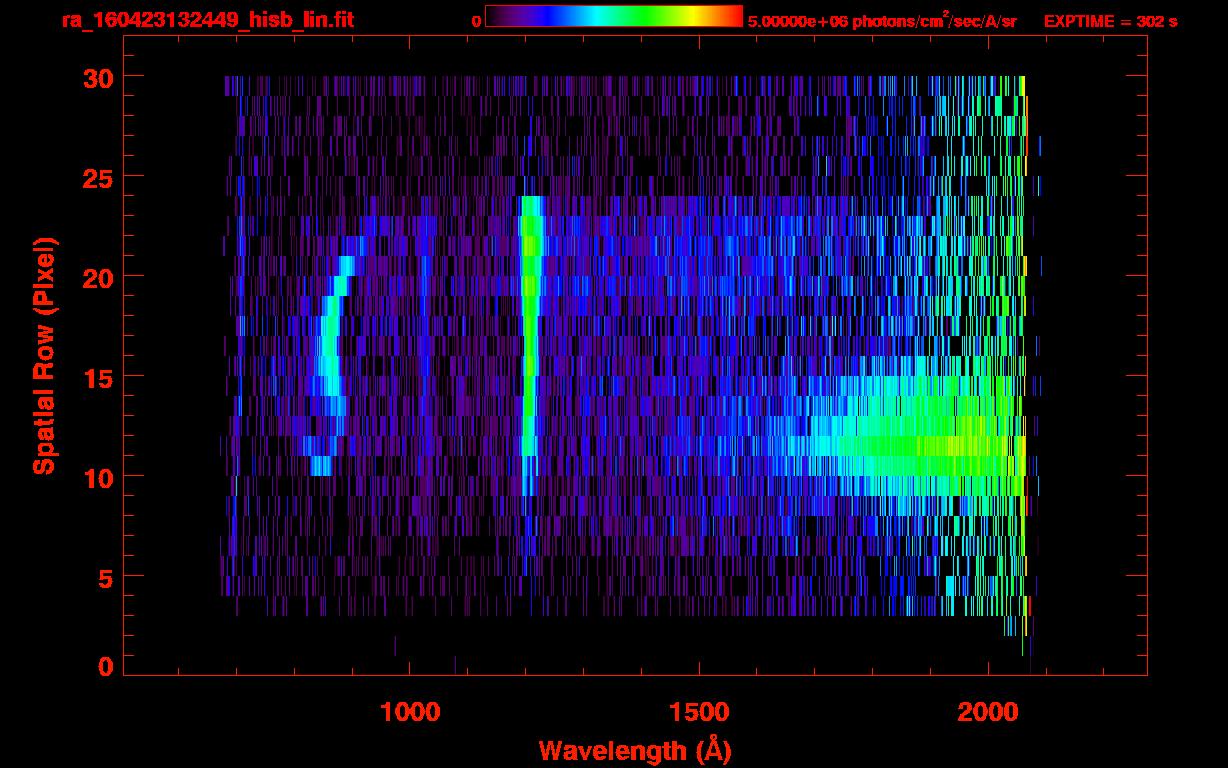Click the 1000 tick label on wavelength axis
This screenshot has width=1228, height=768.
tap(410, 712)
